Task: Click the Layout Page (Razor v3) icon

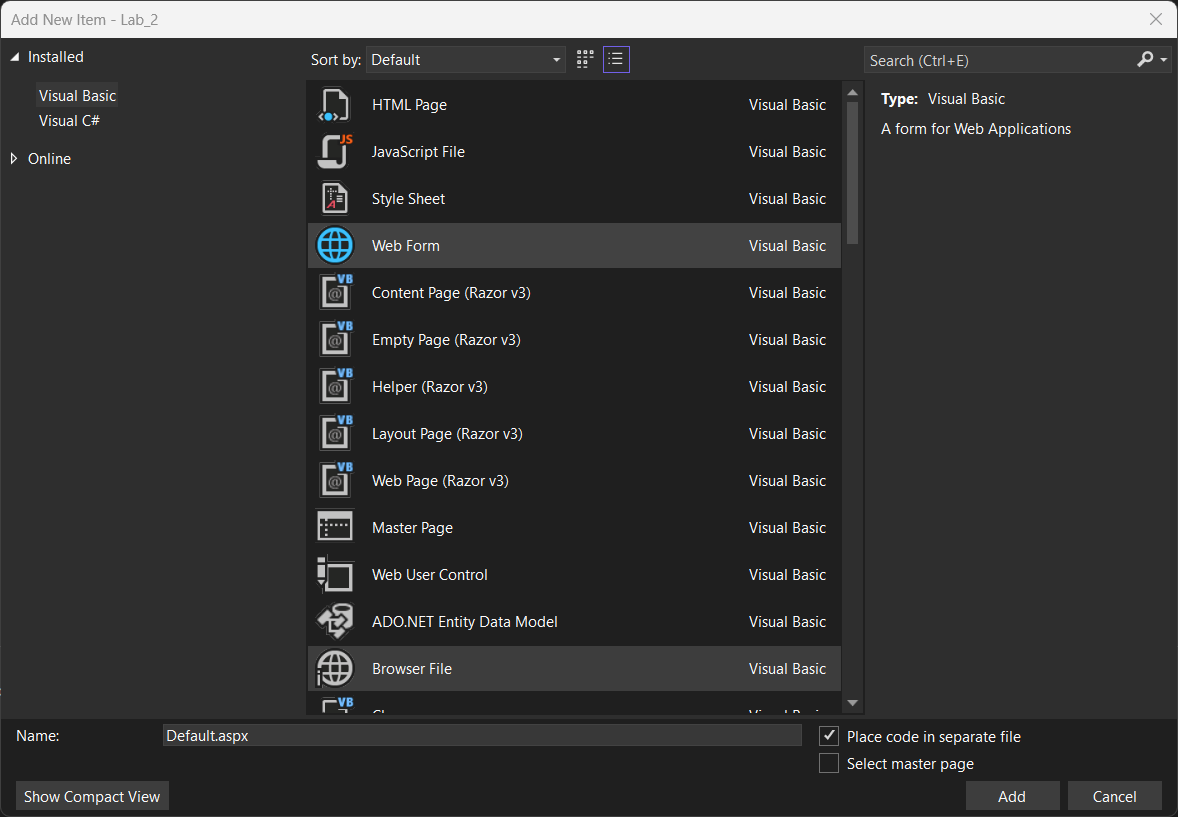Action: 335,433
